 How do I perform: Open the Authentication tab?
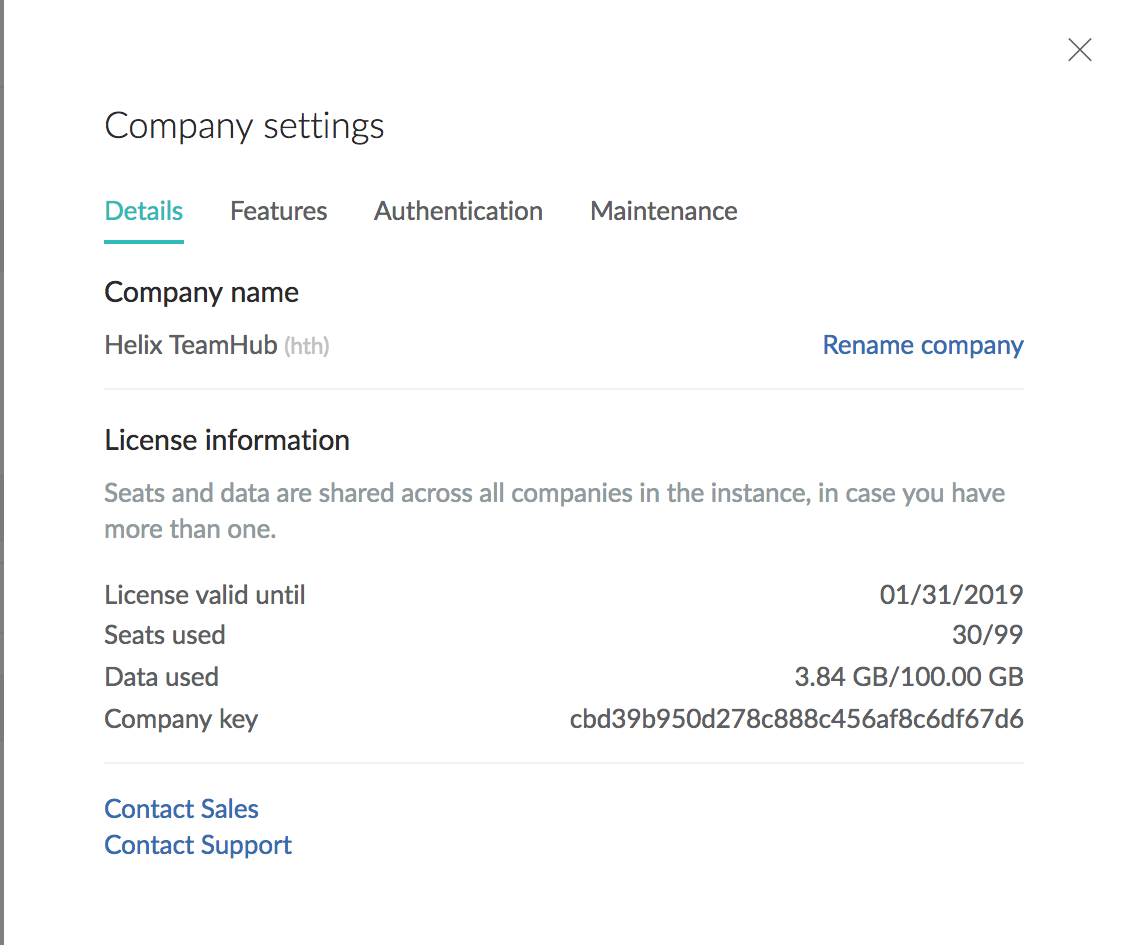(458, 211)
